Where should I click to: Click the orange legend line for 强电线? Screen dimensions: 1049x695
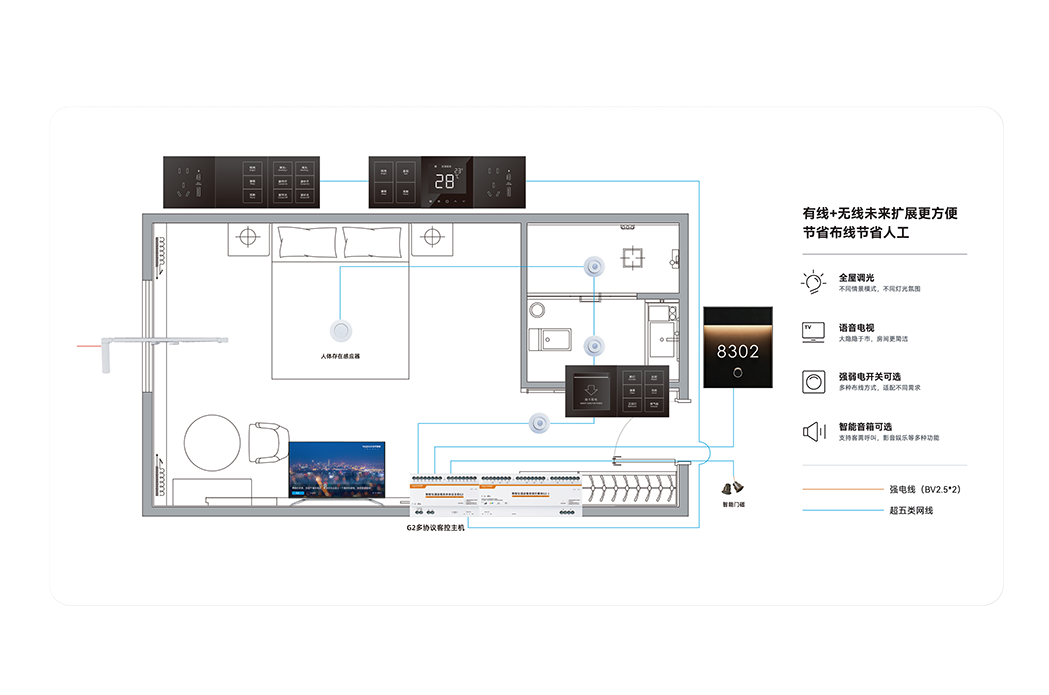(x=843, y=490)
